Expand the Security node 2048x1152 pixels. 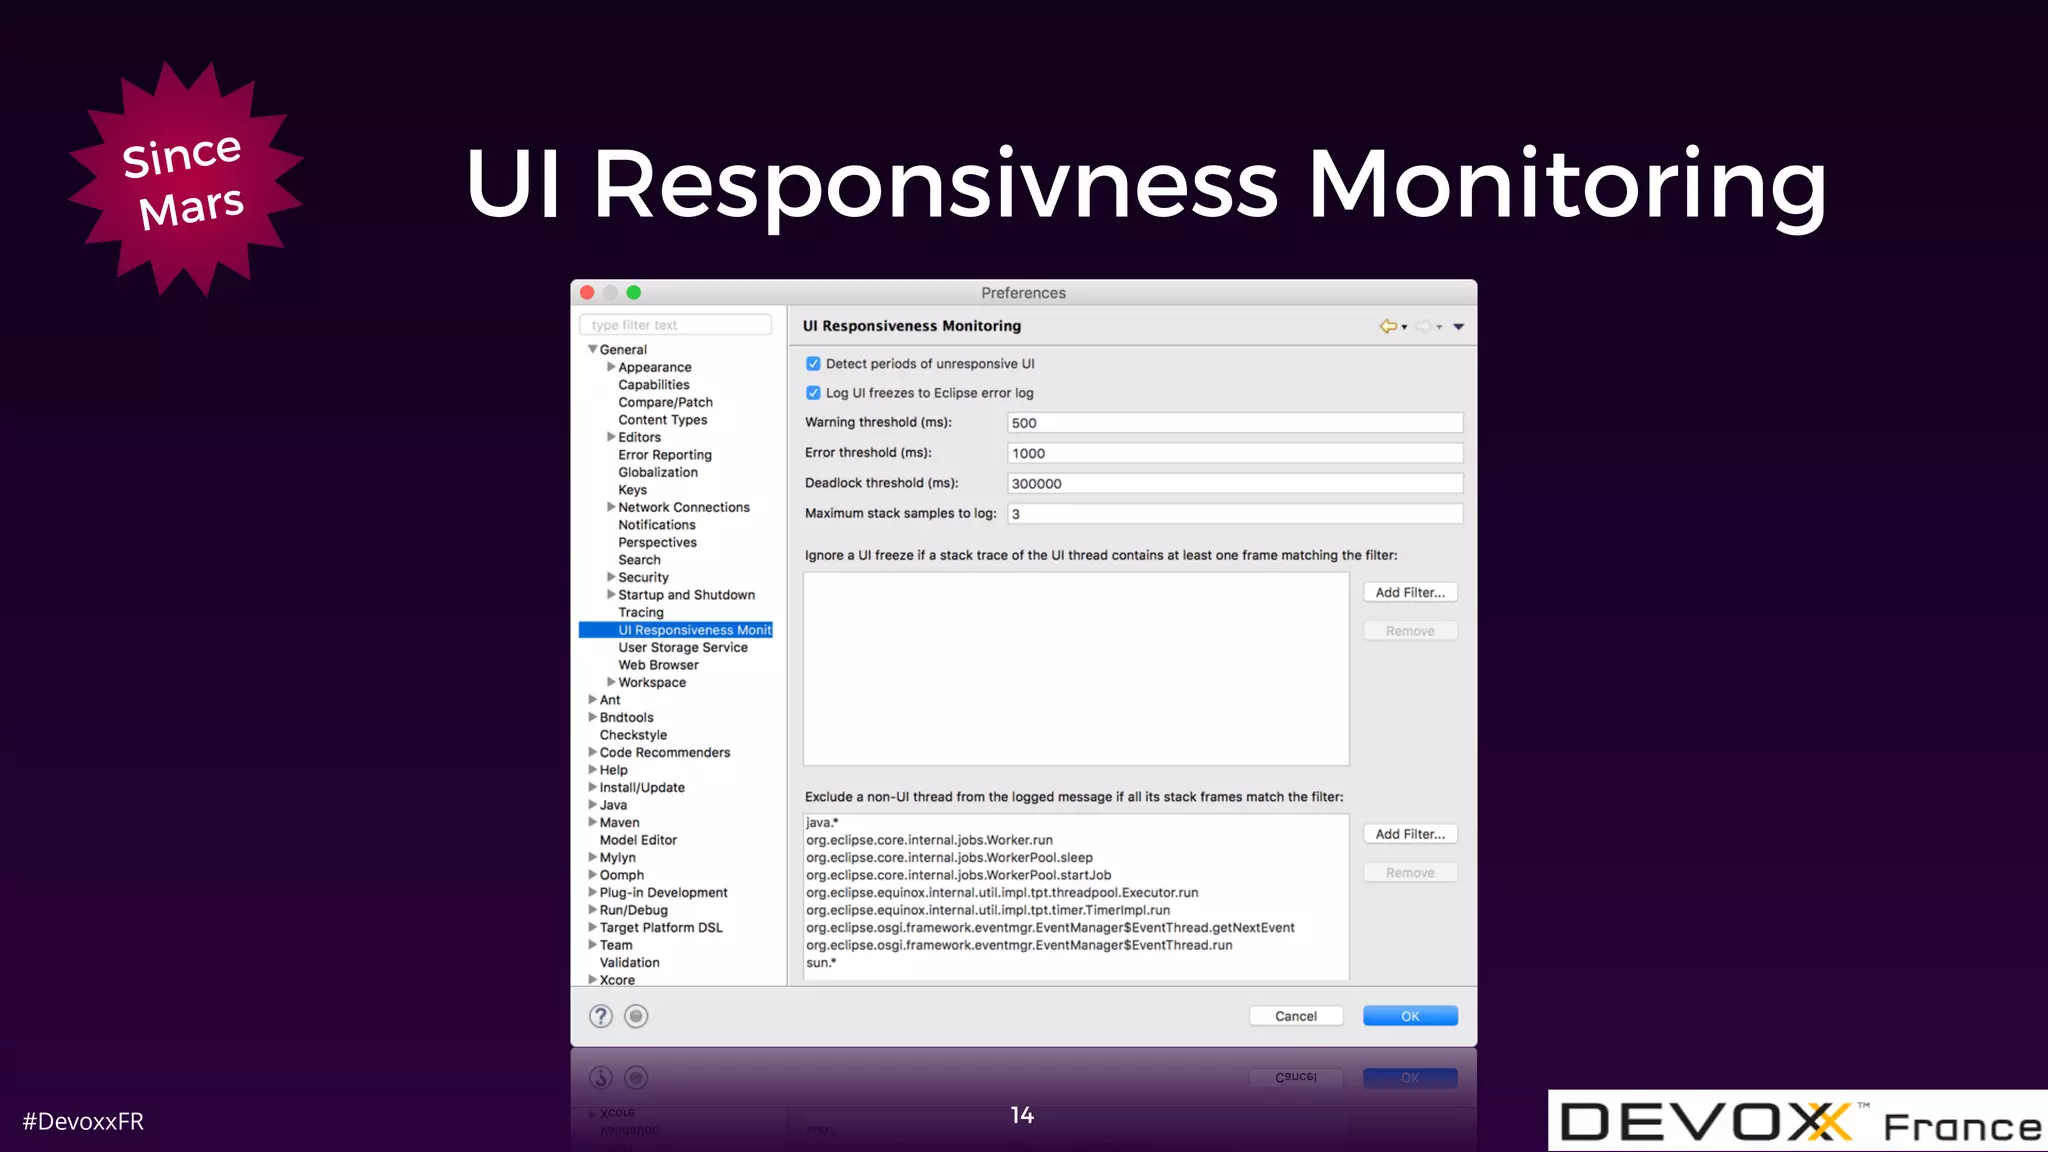[x=611, y=577]
